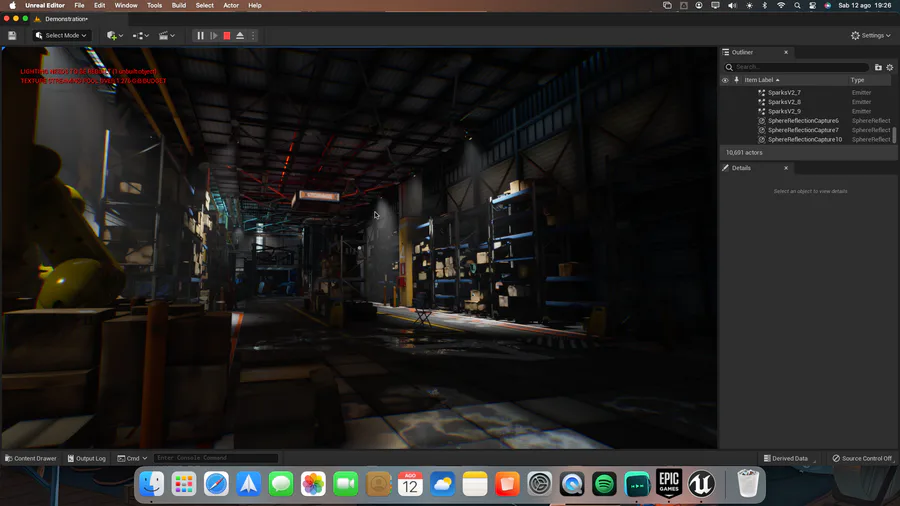Close the Details panel tab
900x506 pixels.
(786, 168)
